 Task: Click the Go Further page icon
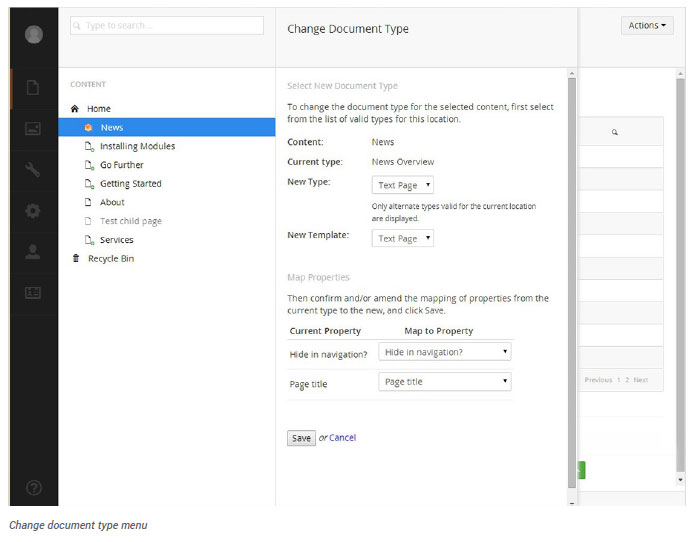pos(89,165)
